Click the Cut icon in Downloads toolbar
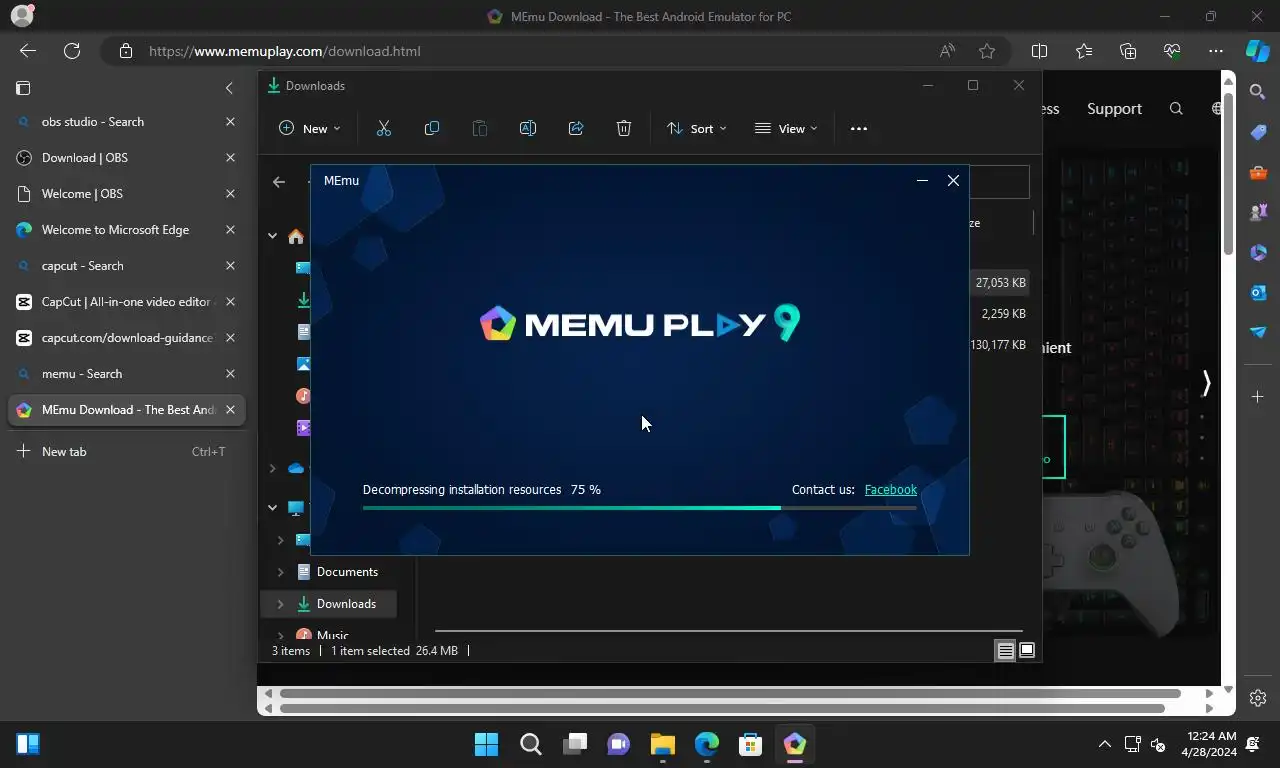 383,128
